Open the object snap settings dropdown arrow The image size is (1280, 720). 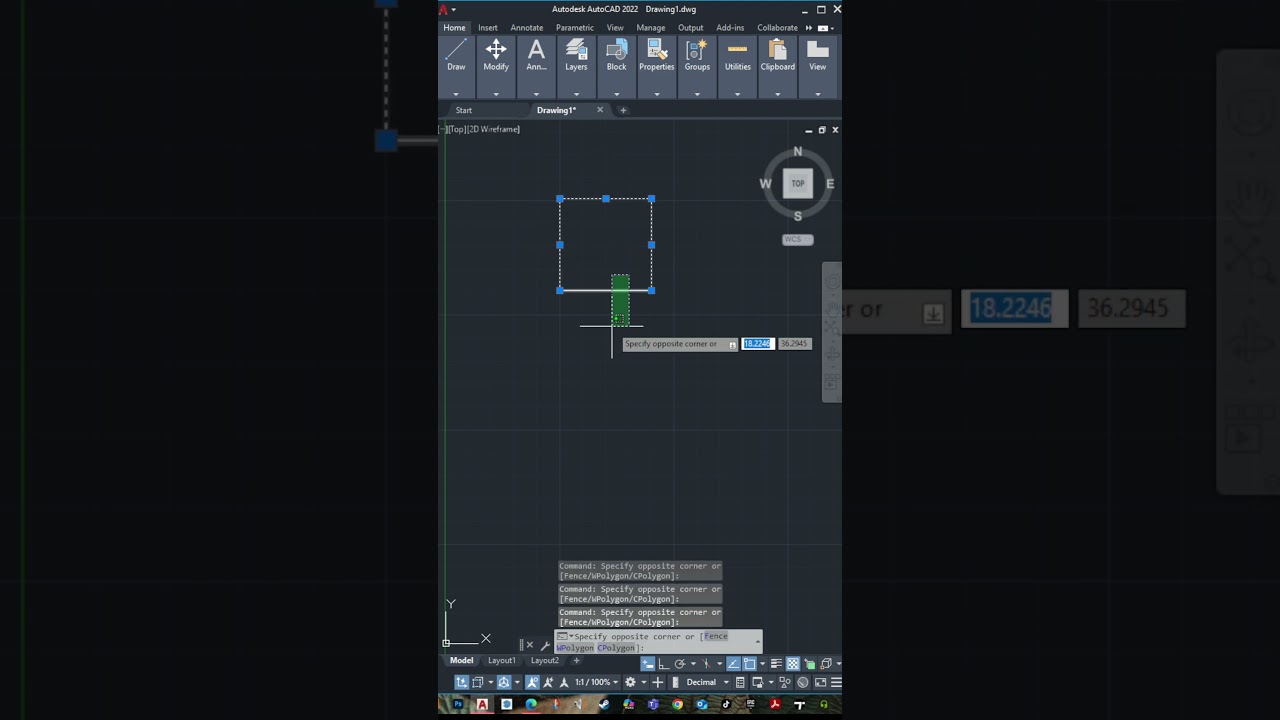762,663
